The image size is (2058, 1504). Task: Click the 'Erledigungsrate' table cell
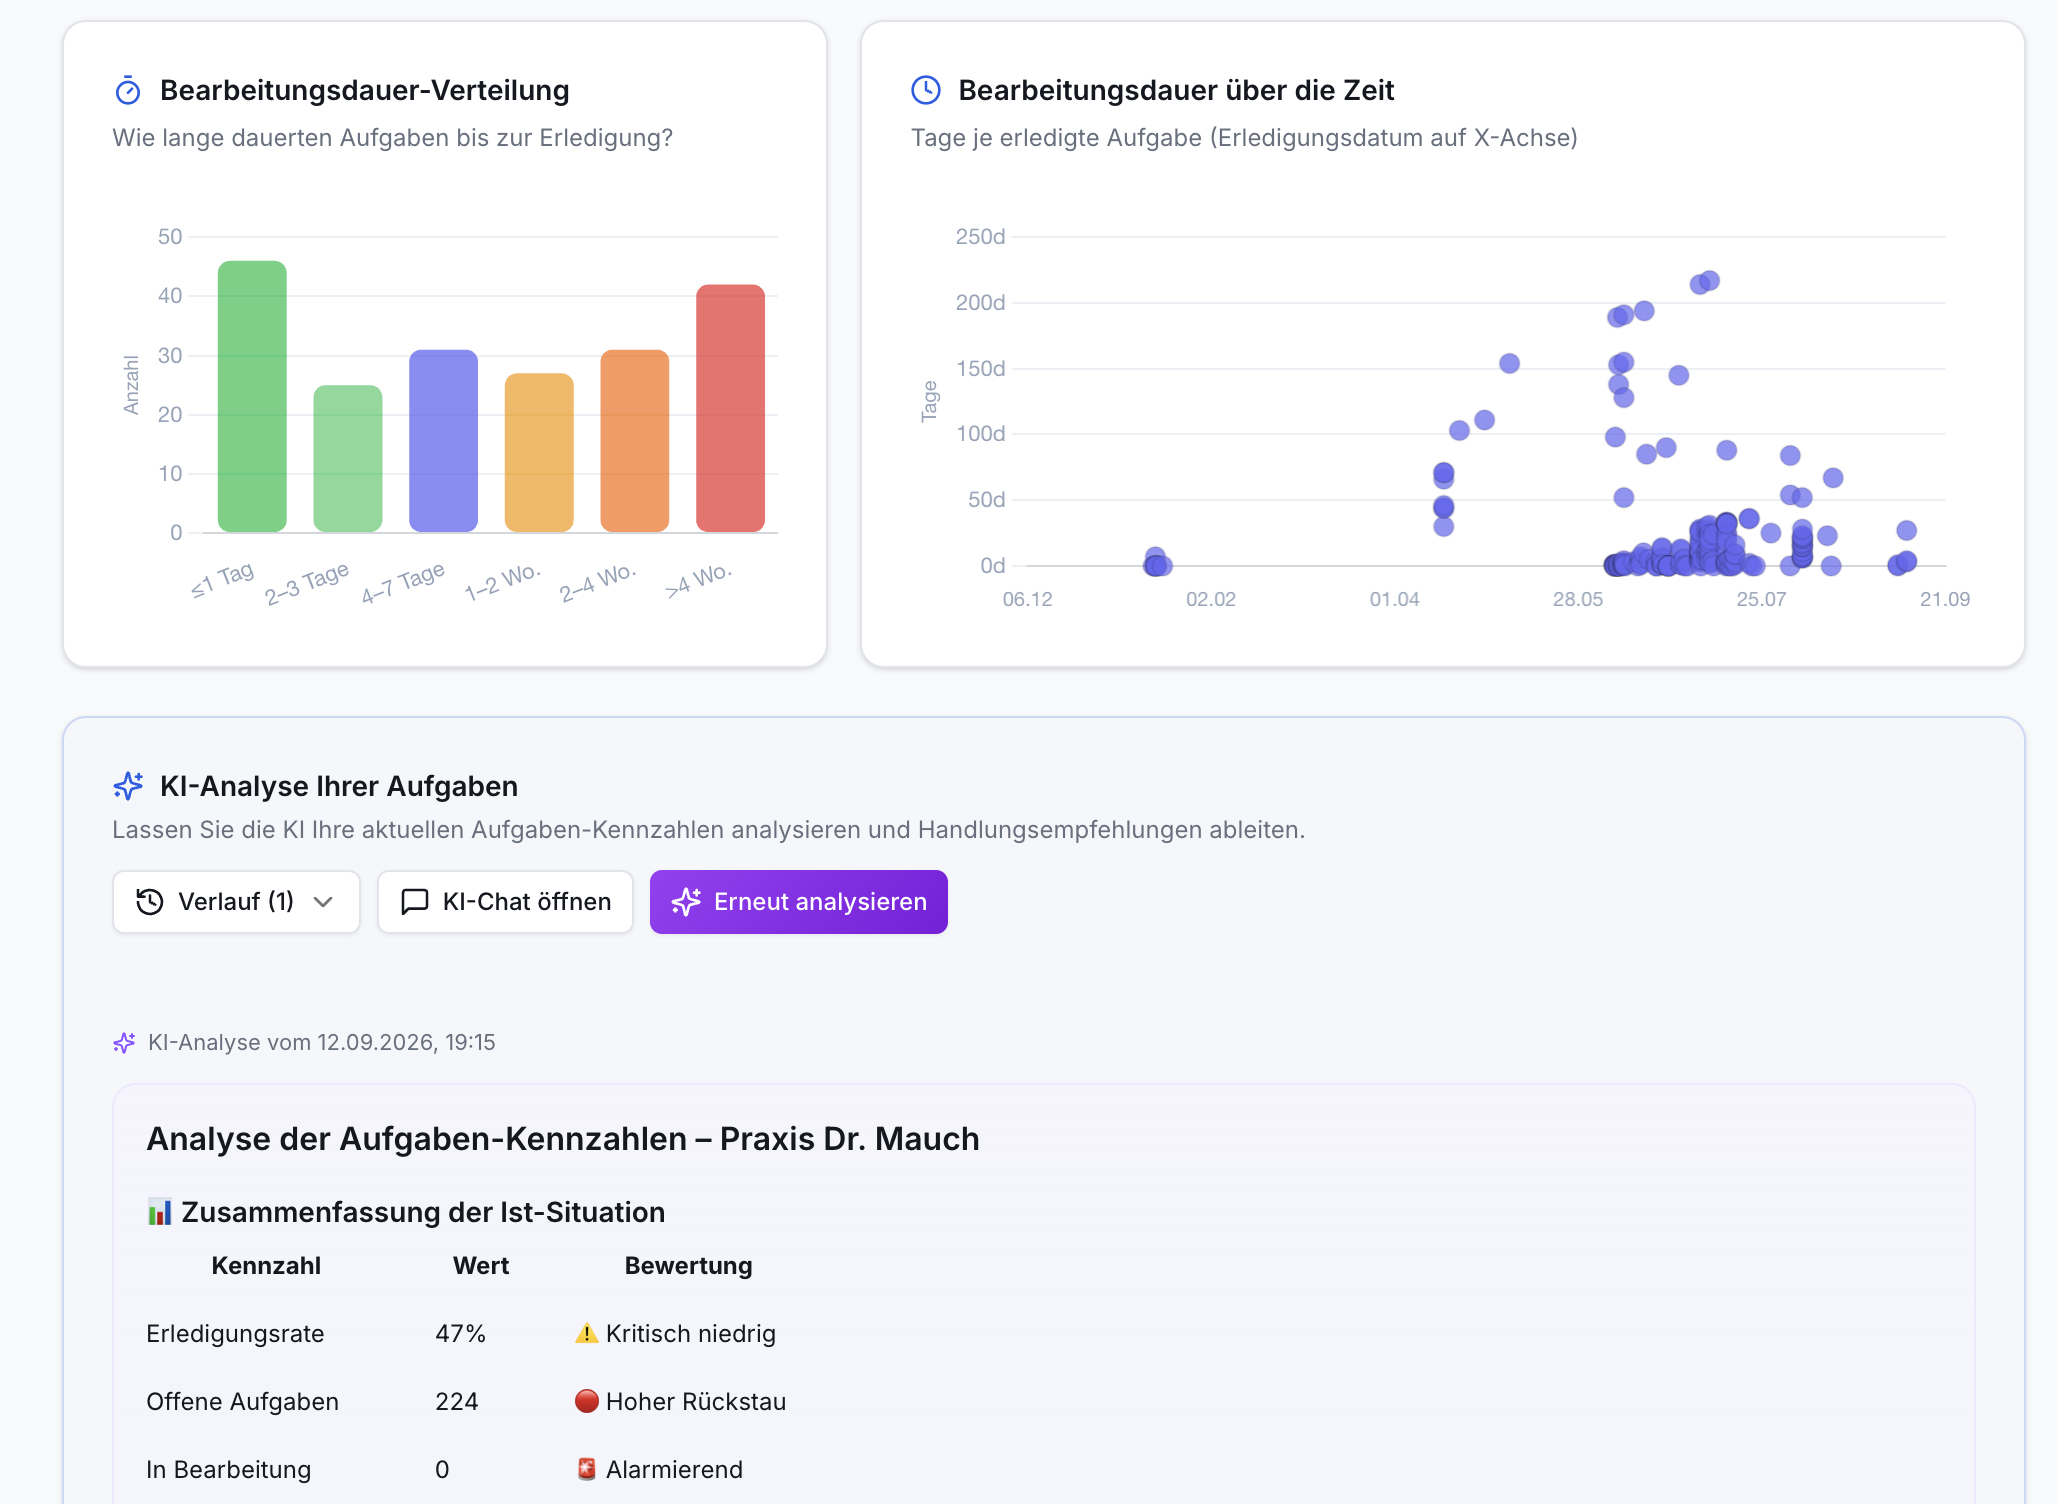235,1333
